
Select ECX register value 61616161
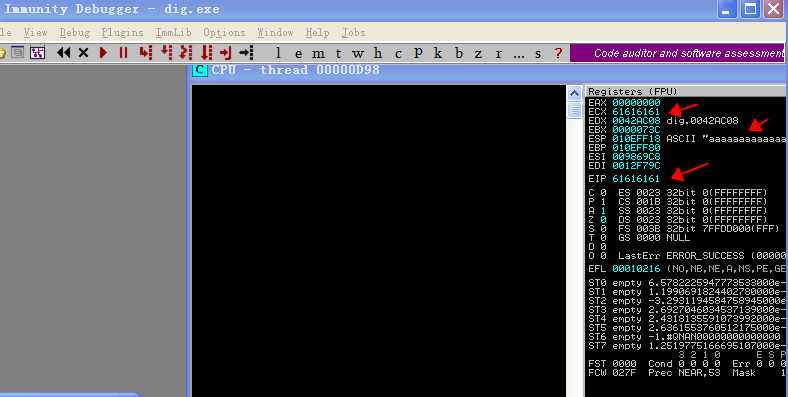(636, 112)
